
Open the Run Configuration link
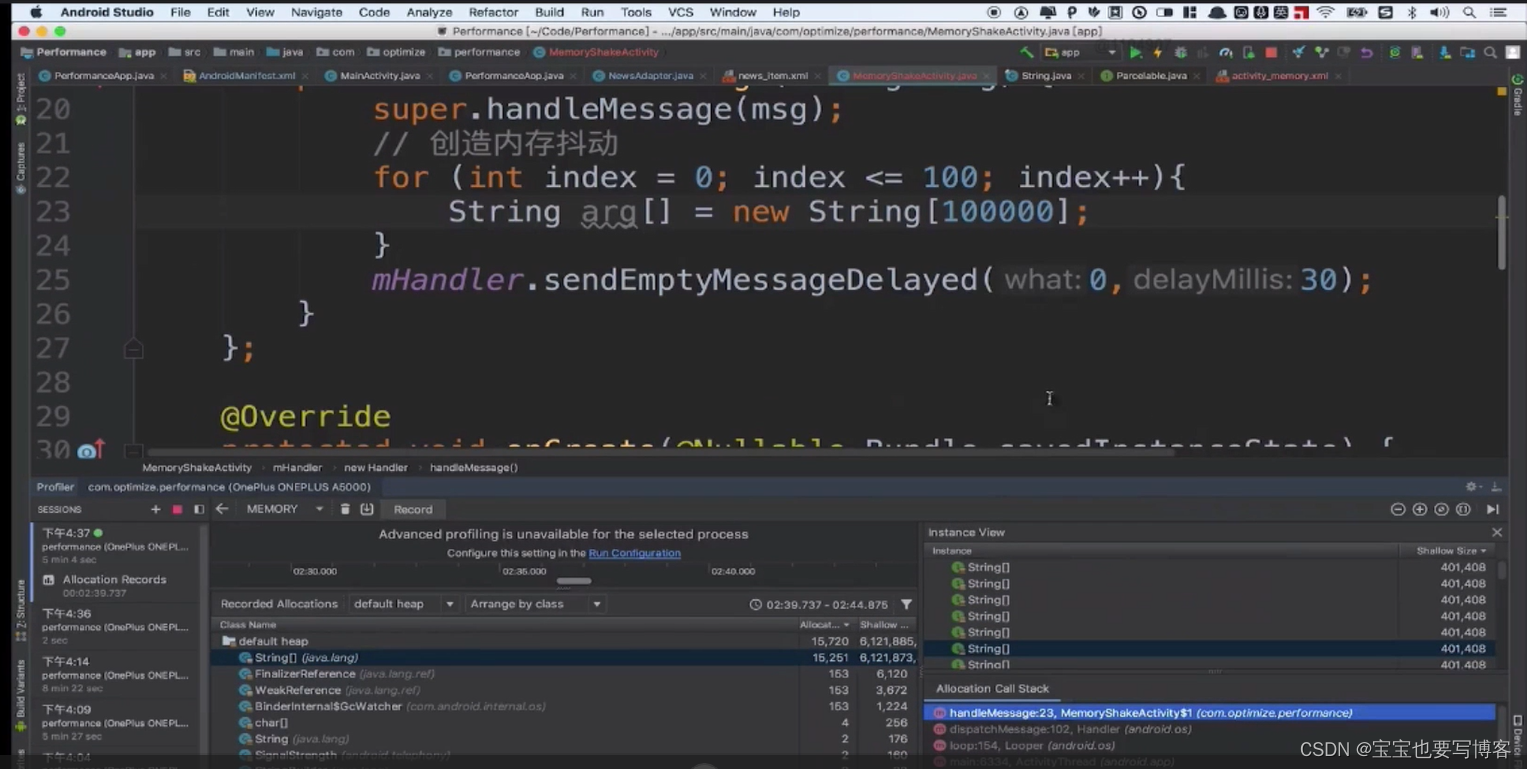point(634,553)
